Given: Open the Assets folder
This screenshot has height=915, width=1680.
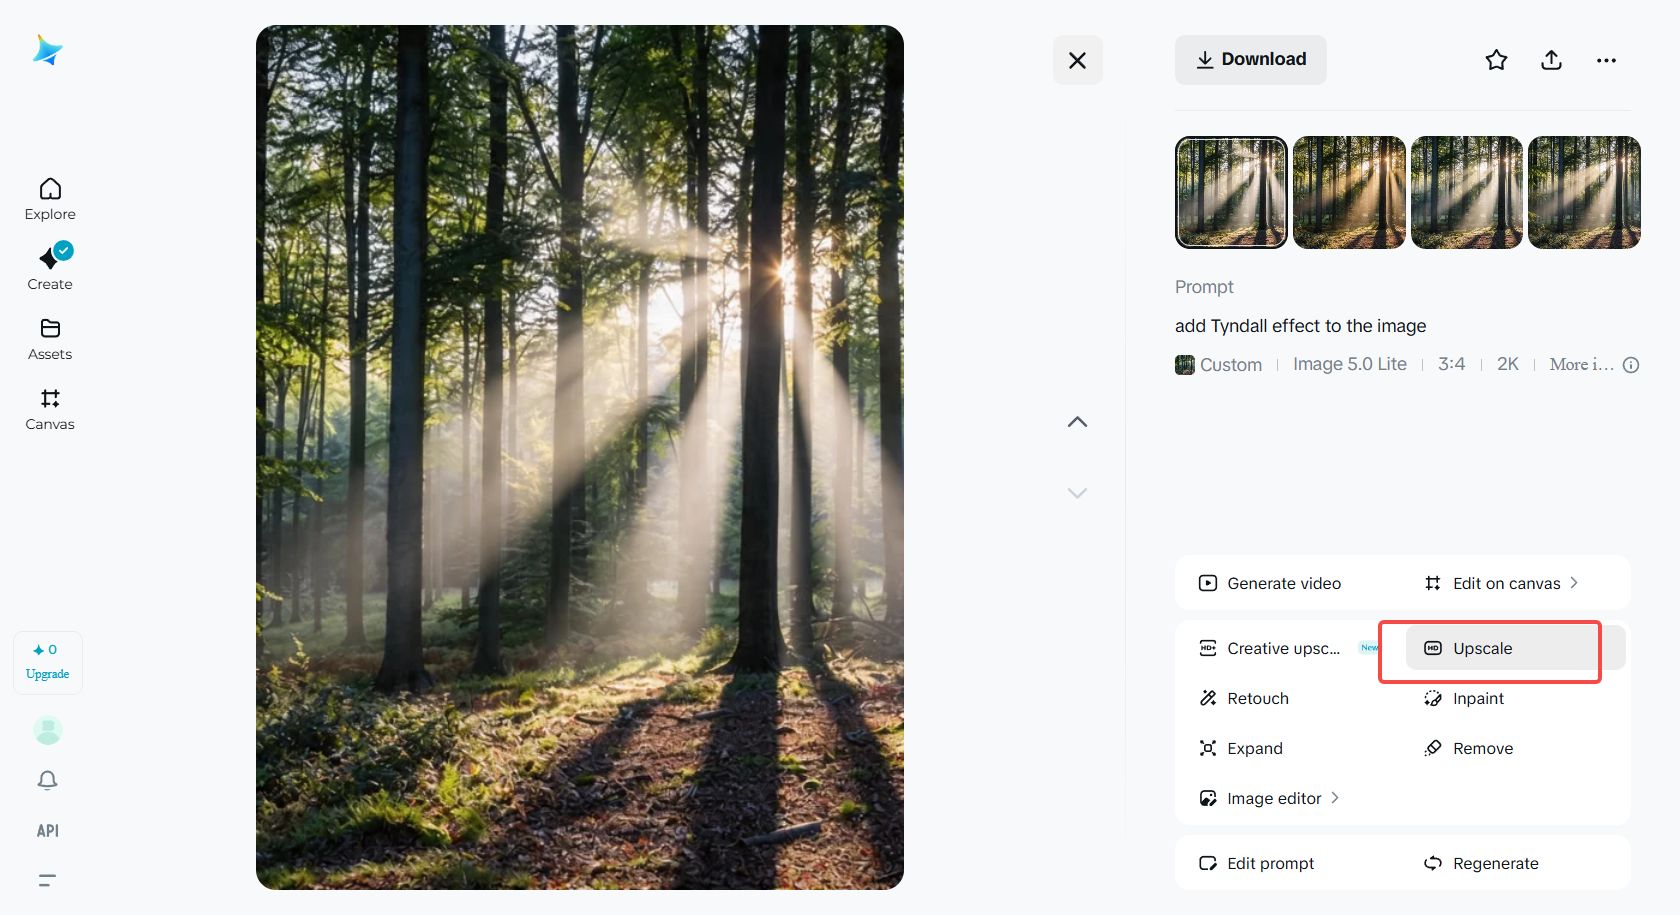Looking at the screenshot, I should (50, 339).
